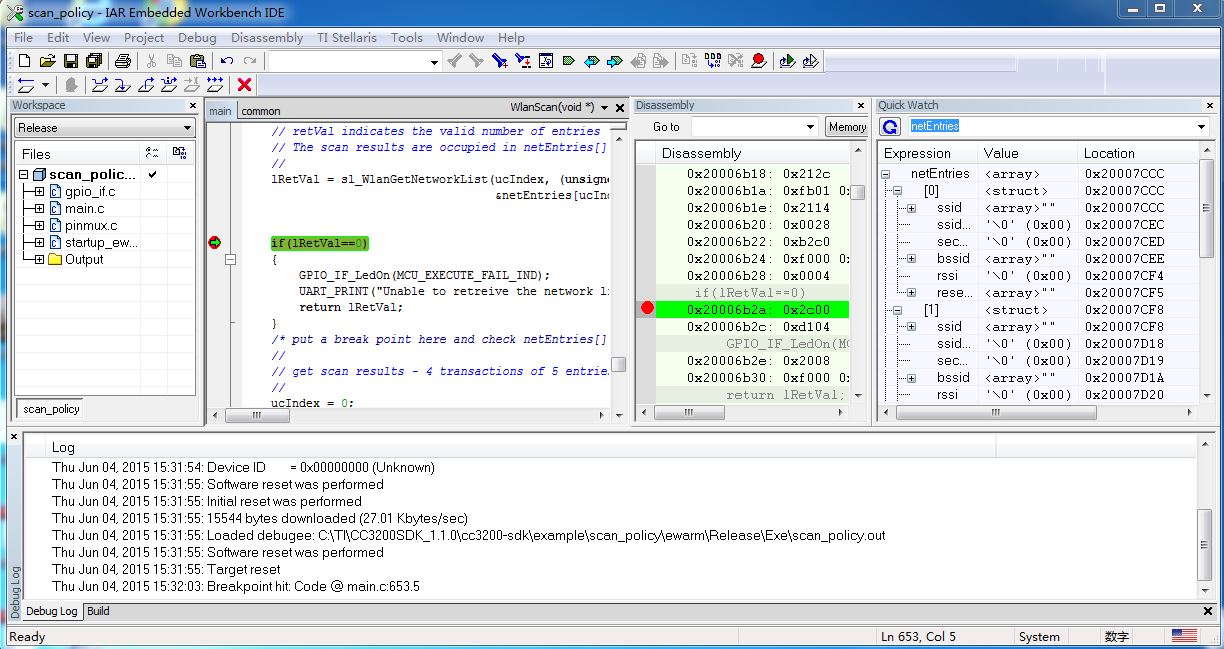Switch to the Build tab in the log pane
The width and height of the screenshot is (1224, 649).
coord(98,611)
